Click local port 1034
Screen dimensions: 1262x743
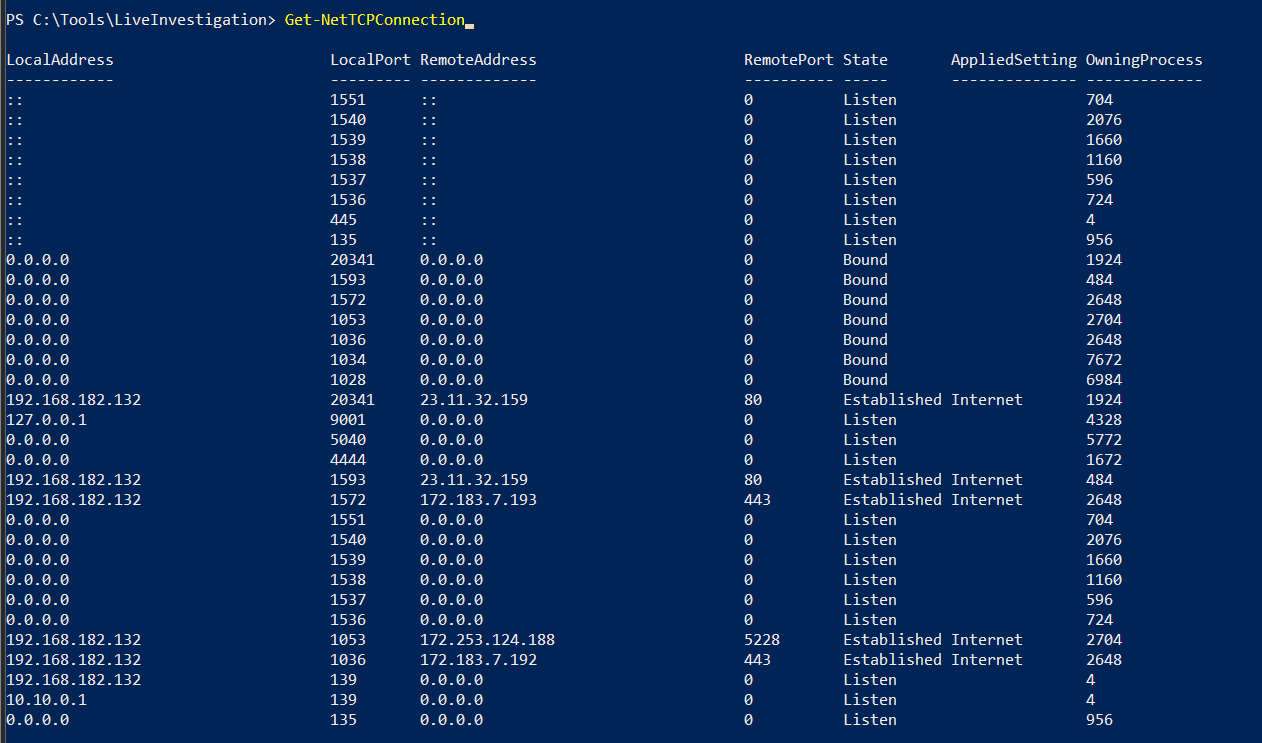[348, 360]
